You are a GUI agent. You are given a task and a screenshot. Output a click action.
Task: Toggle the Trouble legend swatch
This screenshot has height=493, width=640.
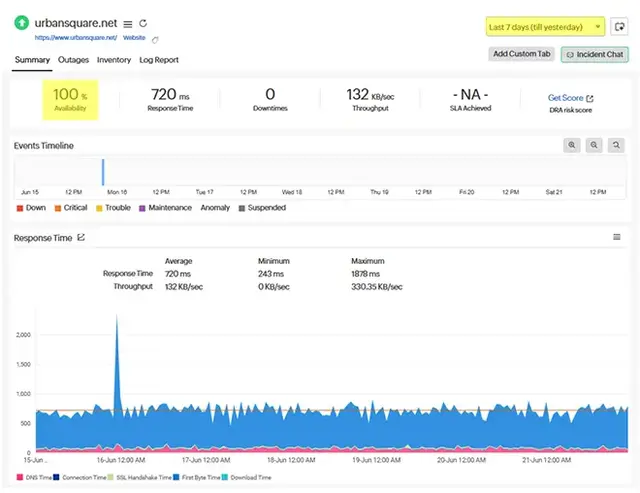[99, 208]
